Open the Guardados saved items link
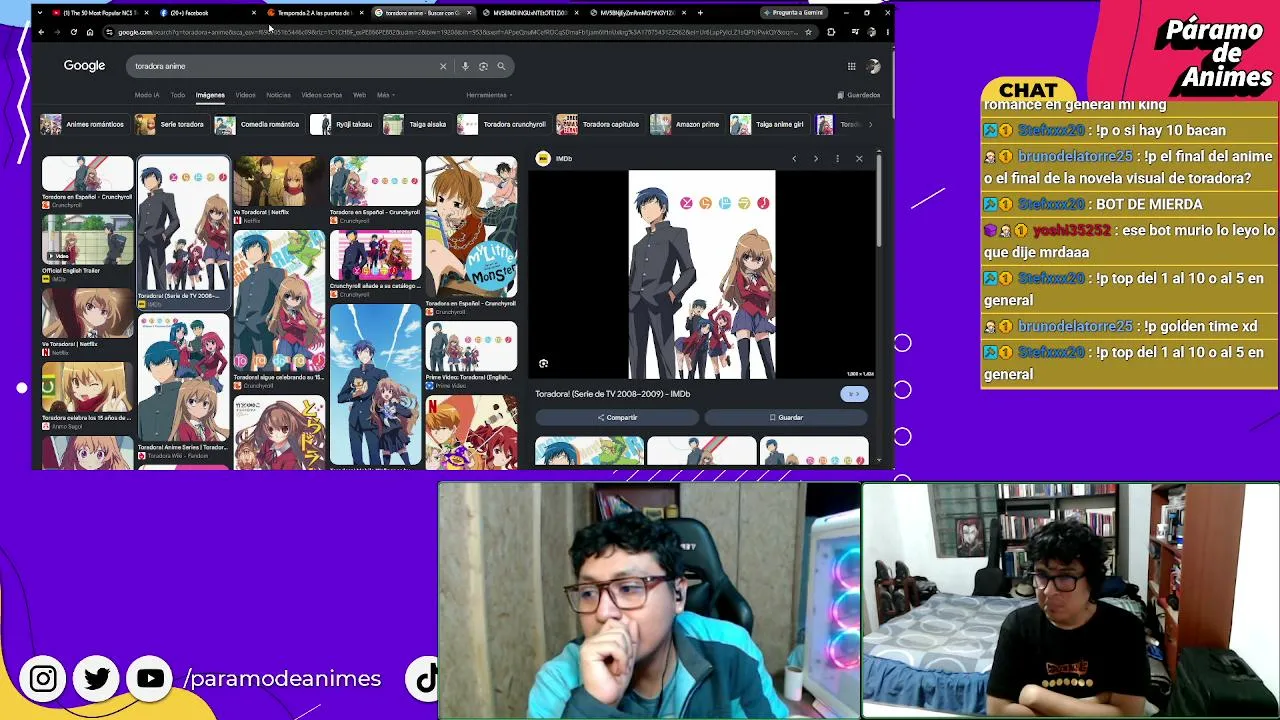 (859, 95)
